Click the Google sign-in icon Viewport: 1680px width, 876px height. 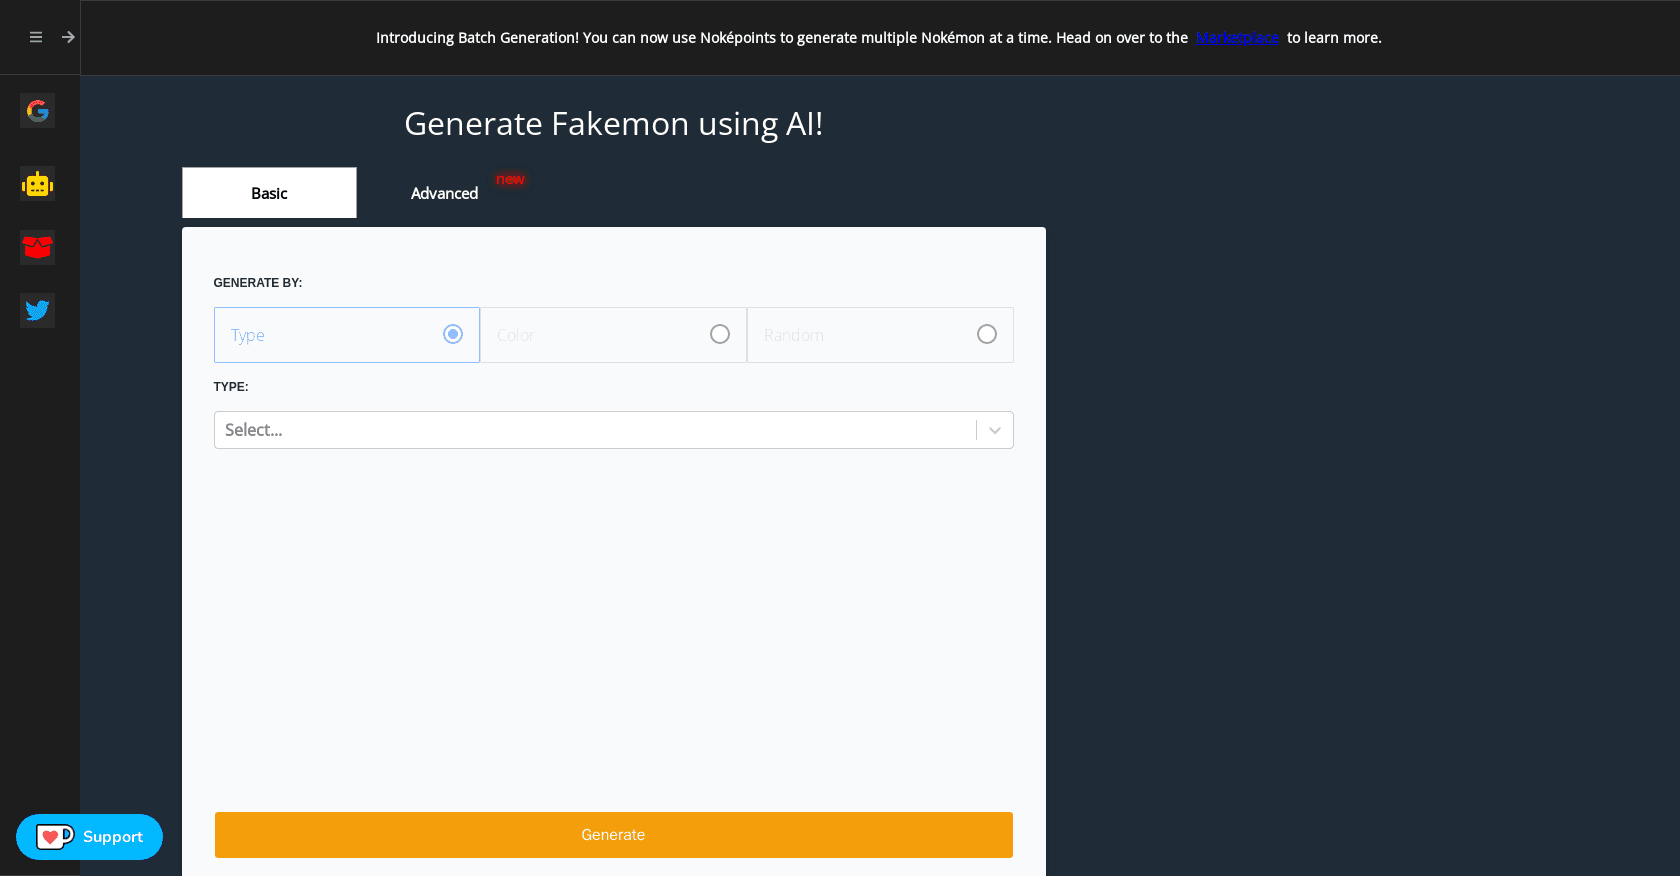click(38, 110)
